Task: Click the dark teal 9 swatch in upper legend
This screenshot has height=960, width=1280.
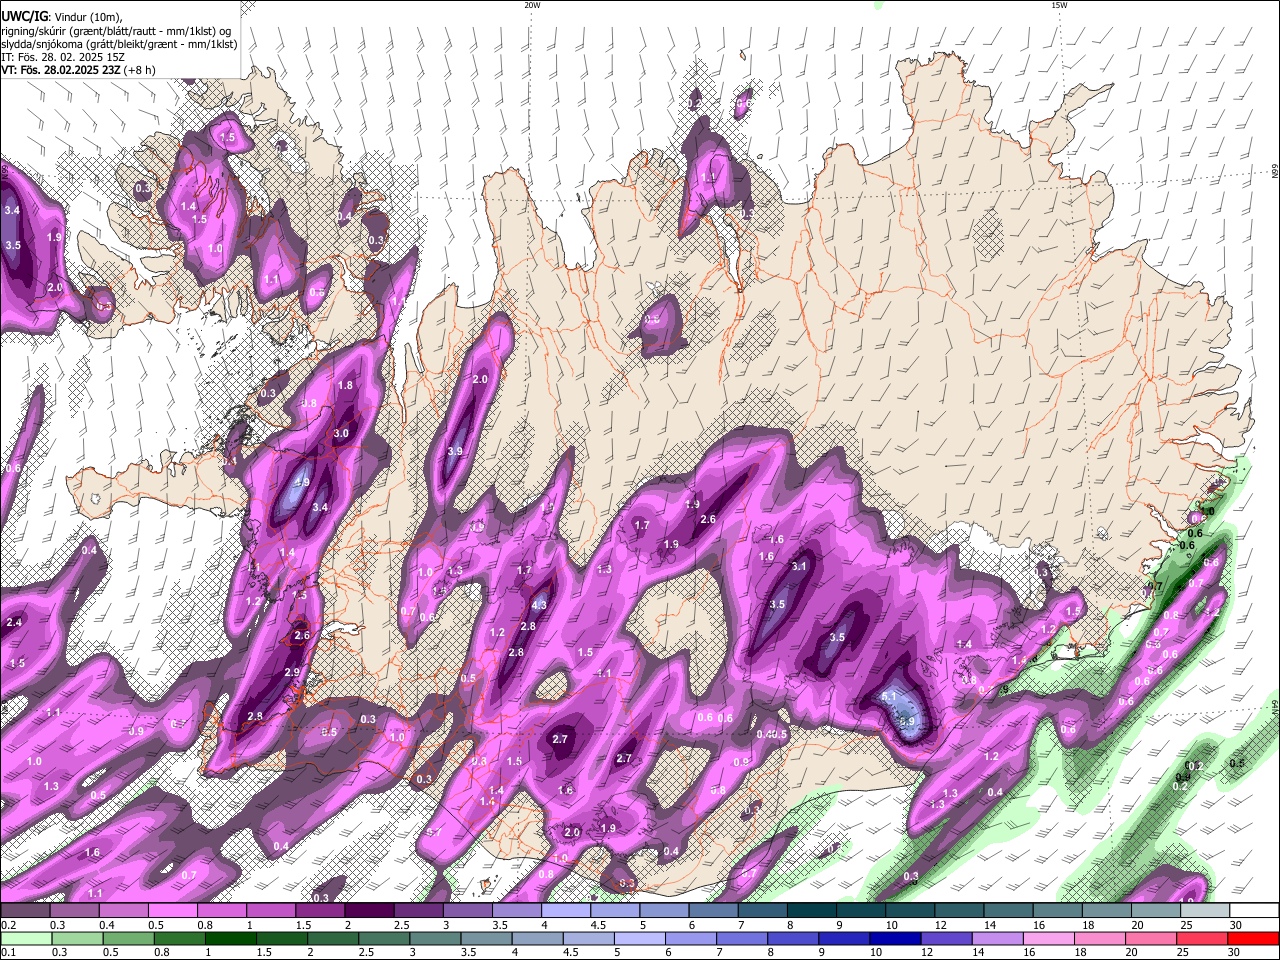Action: pos(862,910)
